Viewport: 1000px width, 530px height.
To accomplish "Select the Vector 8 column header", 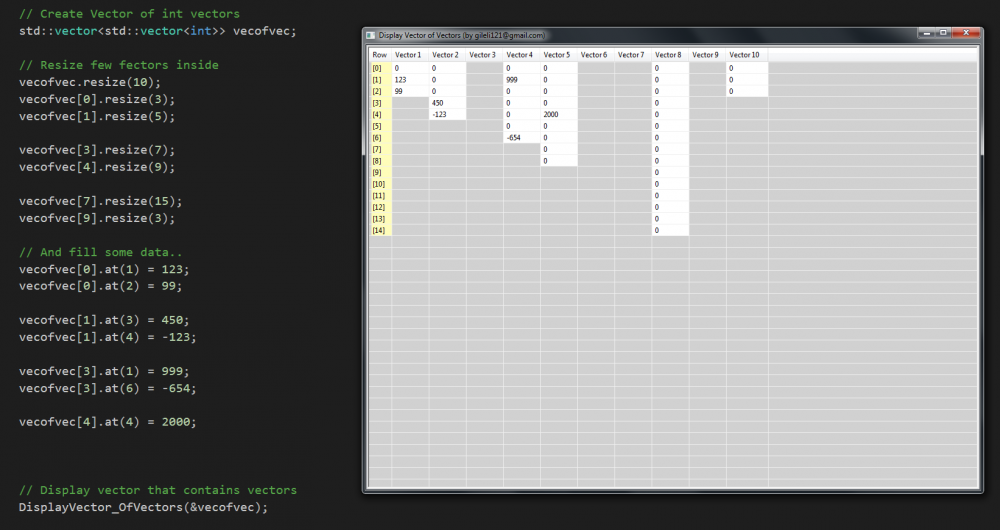I will tap(668, 55).
